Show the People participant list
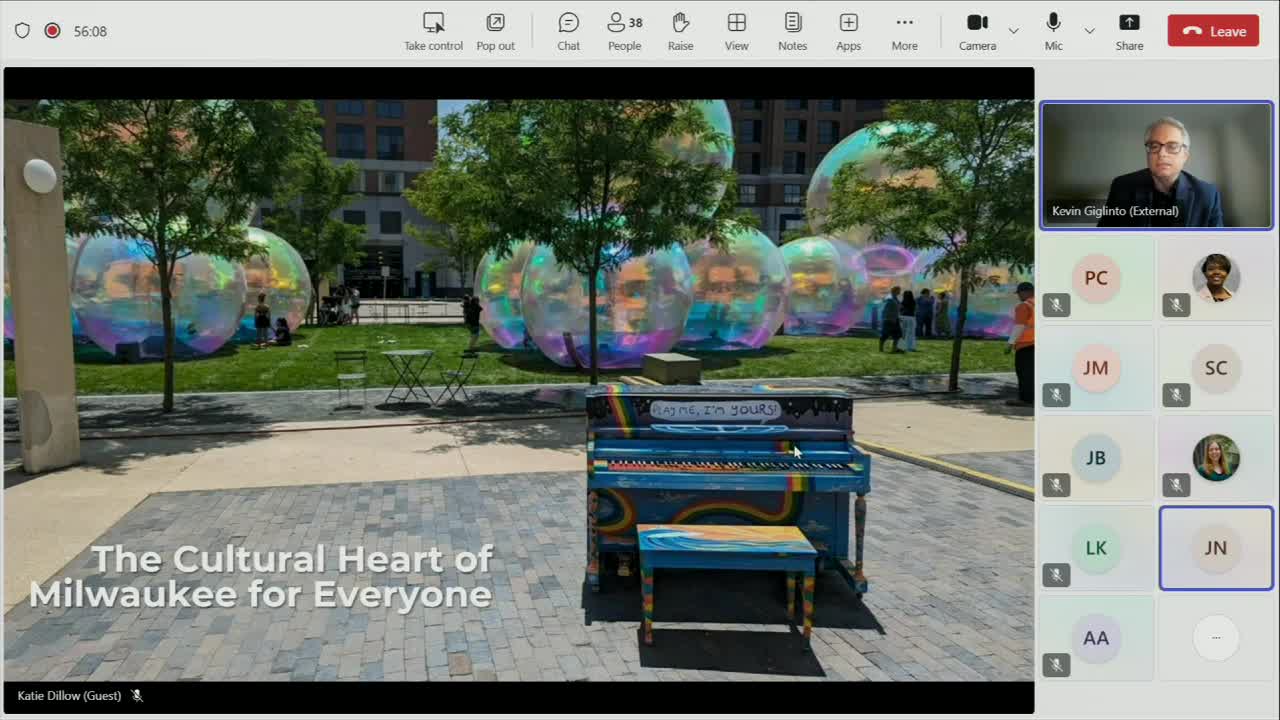The width and height of the screenshot is (1280, 720). (x=625, y=31)
